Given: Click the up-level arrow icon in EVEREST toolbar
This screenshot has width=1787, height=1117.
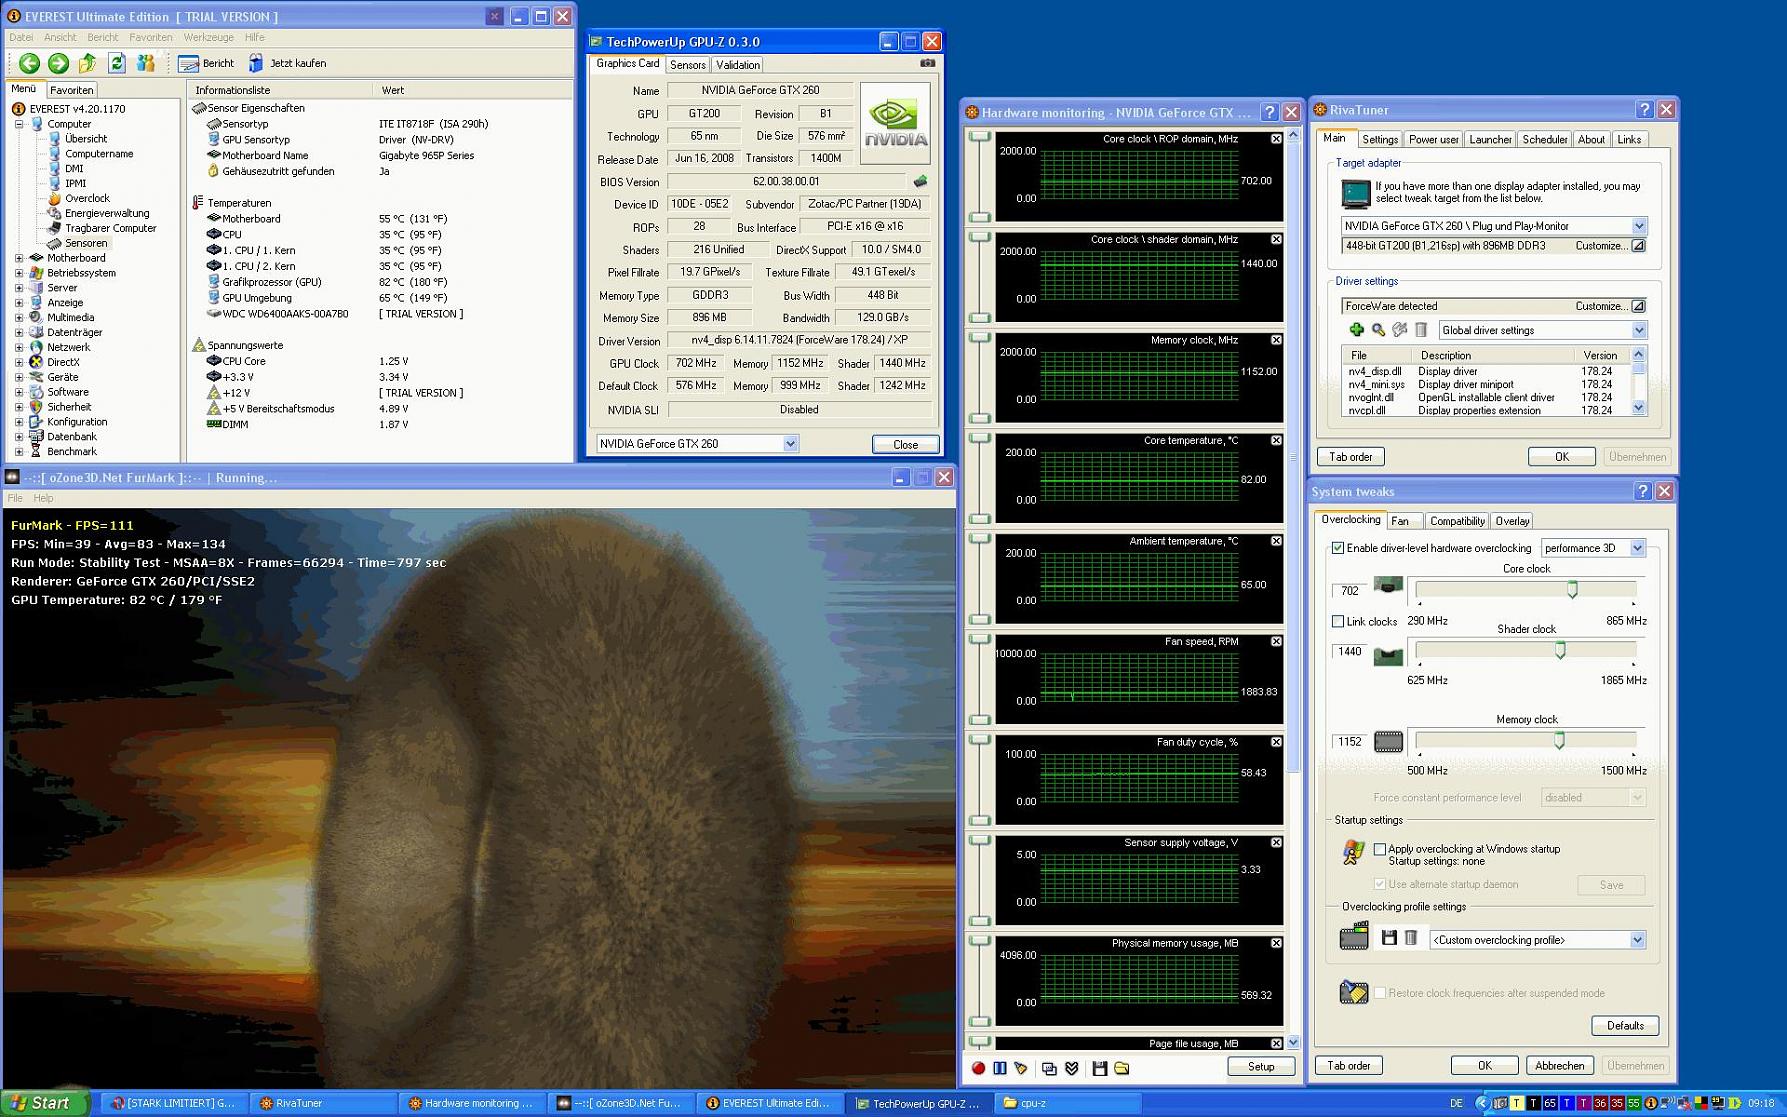Looking at the screenshot, I should 88,63.
